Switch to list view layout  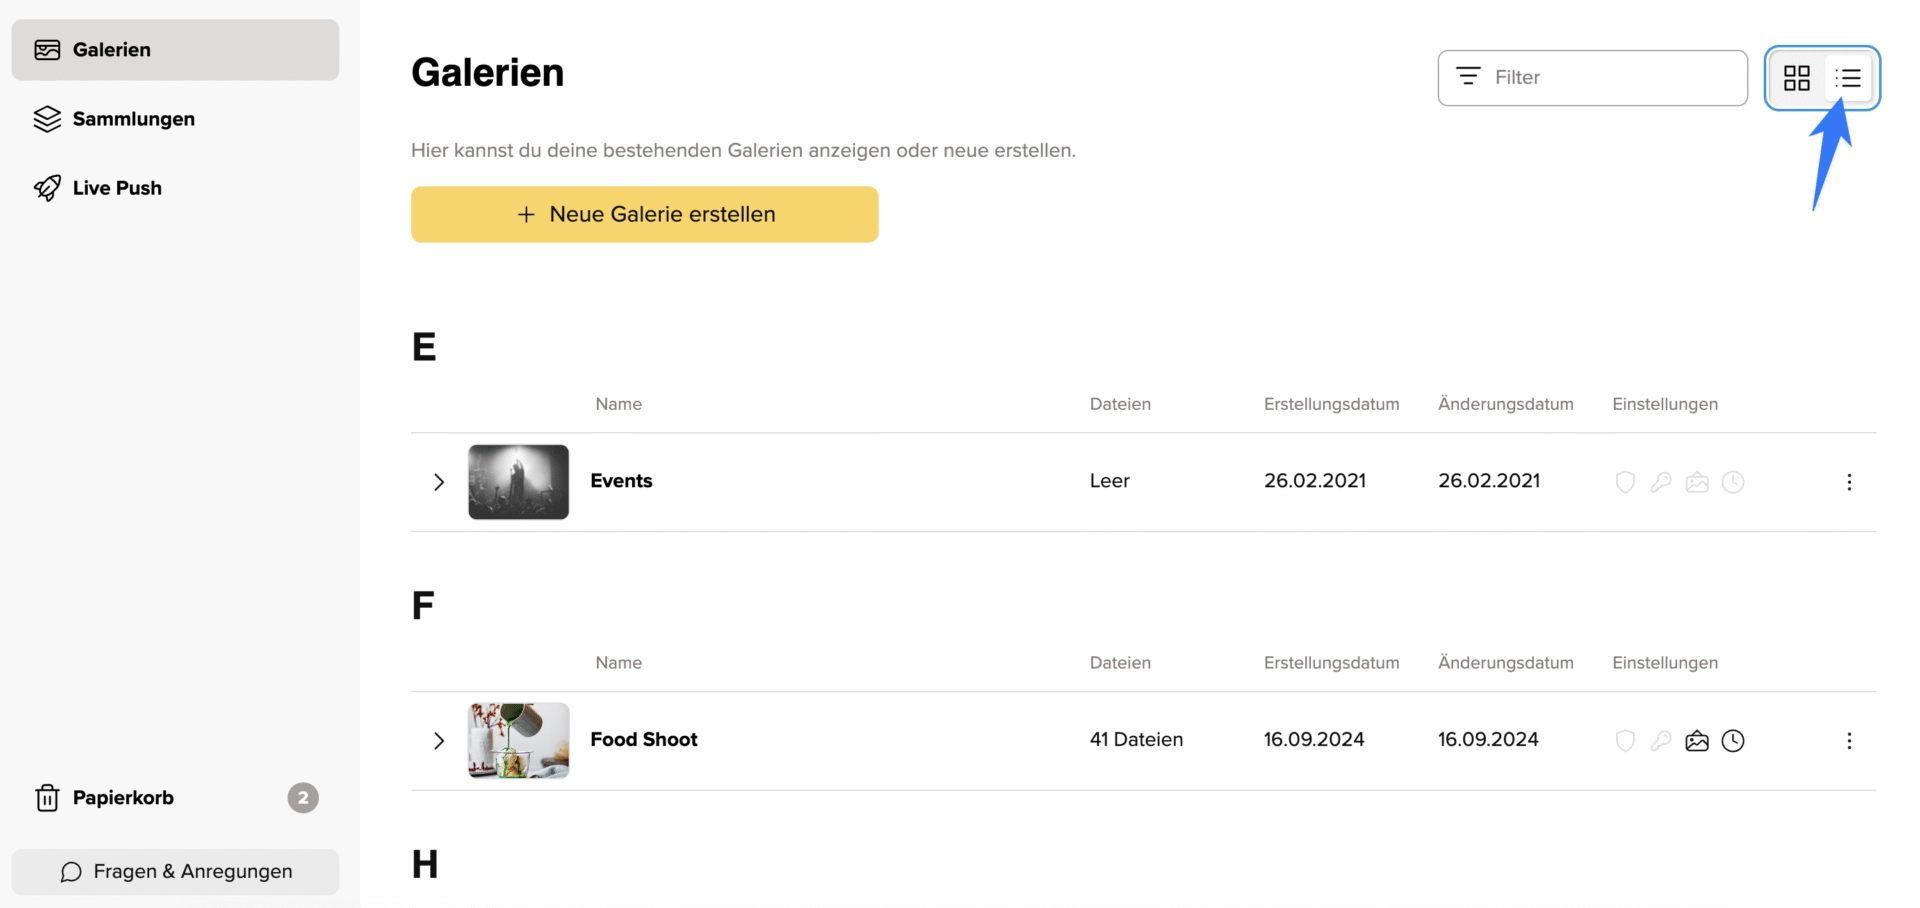pyautogui.click(x=1848, y=78)
